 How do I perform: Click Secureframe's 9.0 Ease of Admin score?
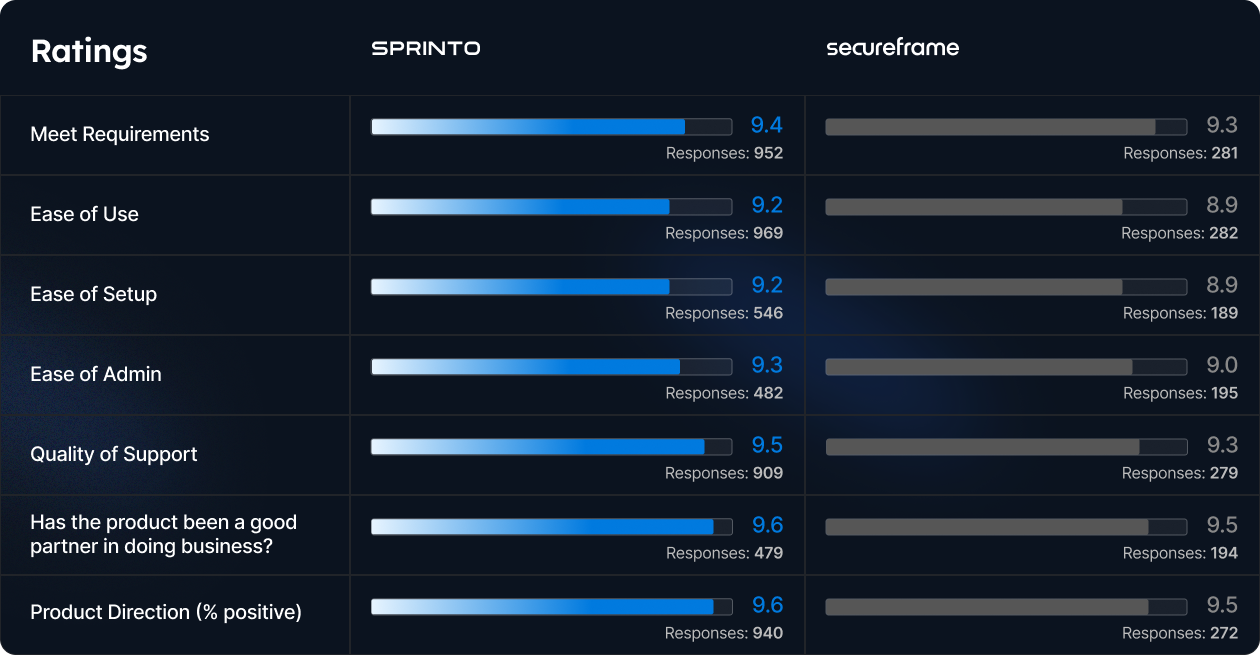(1222, 365)
